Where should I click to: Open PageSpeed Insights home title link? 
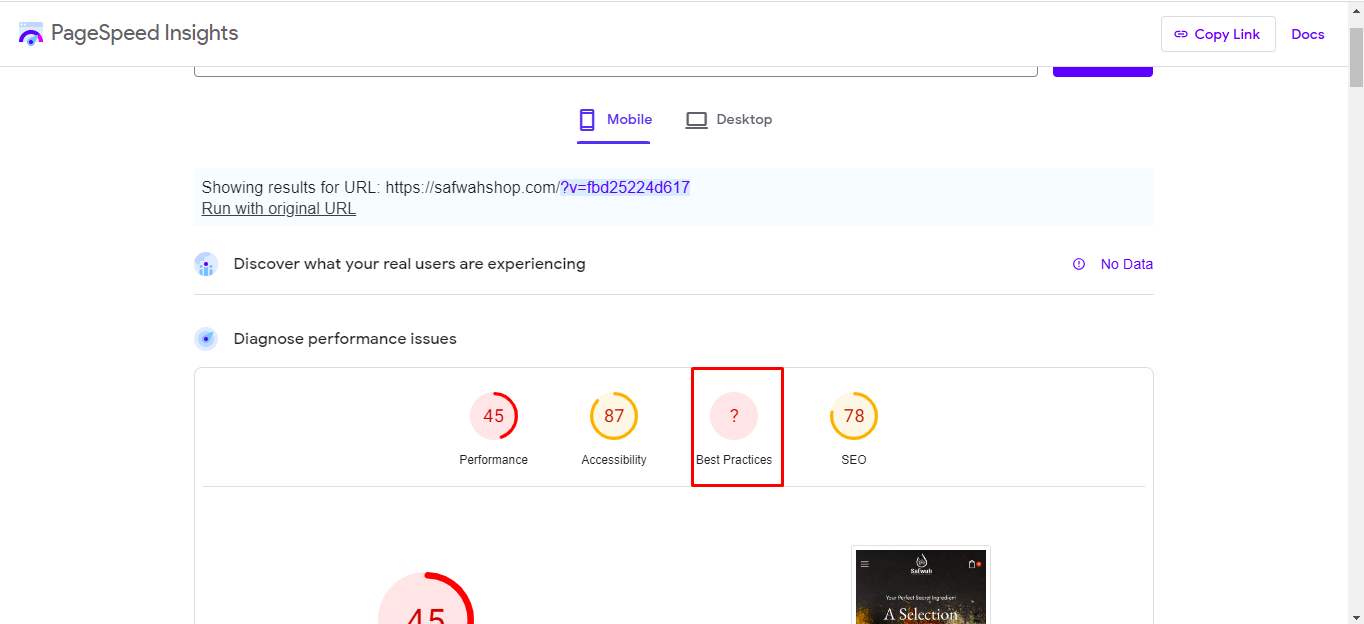pyautogui.click(x=144, y=33)
